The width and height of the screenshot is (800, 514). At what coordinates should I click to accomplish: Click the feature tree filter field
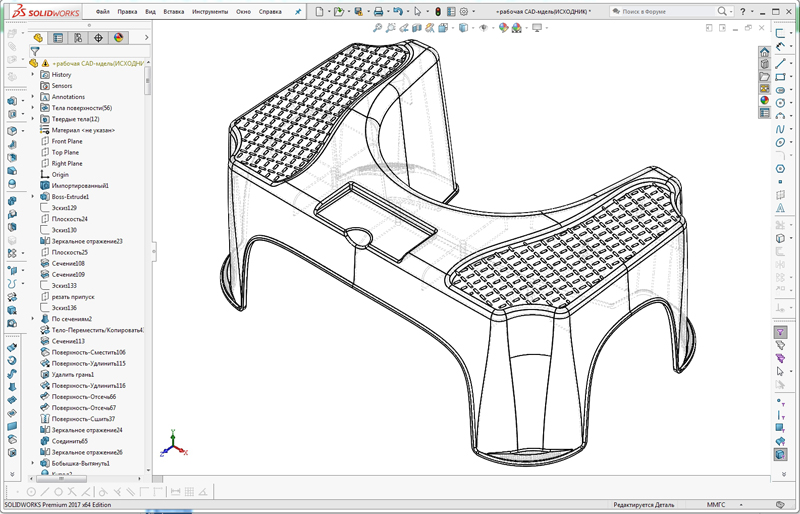point(90,51)
